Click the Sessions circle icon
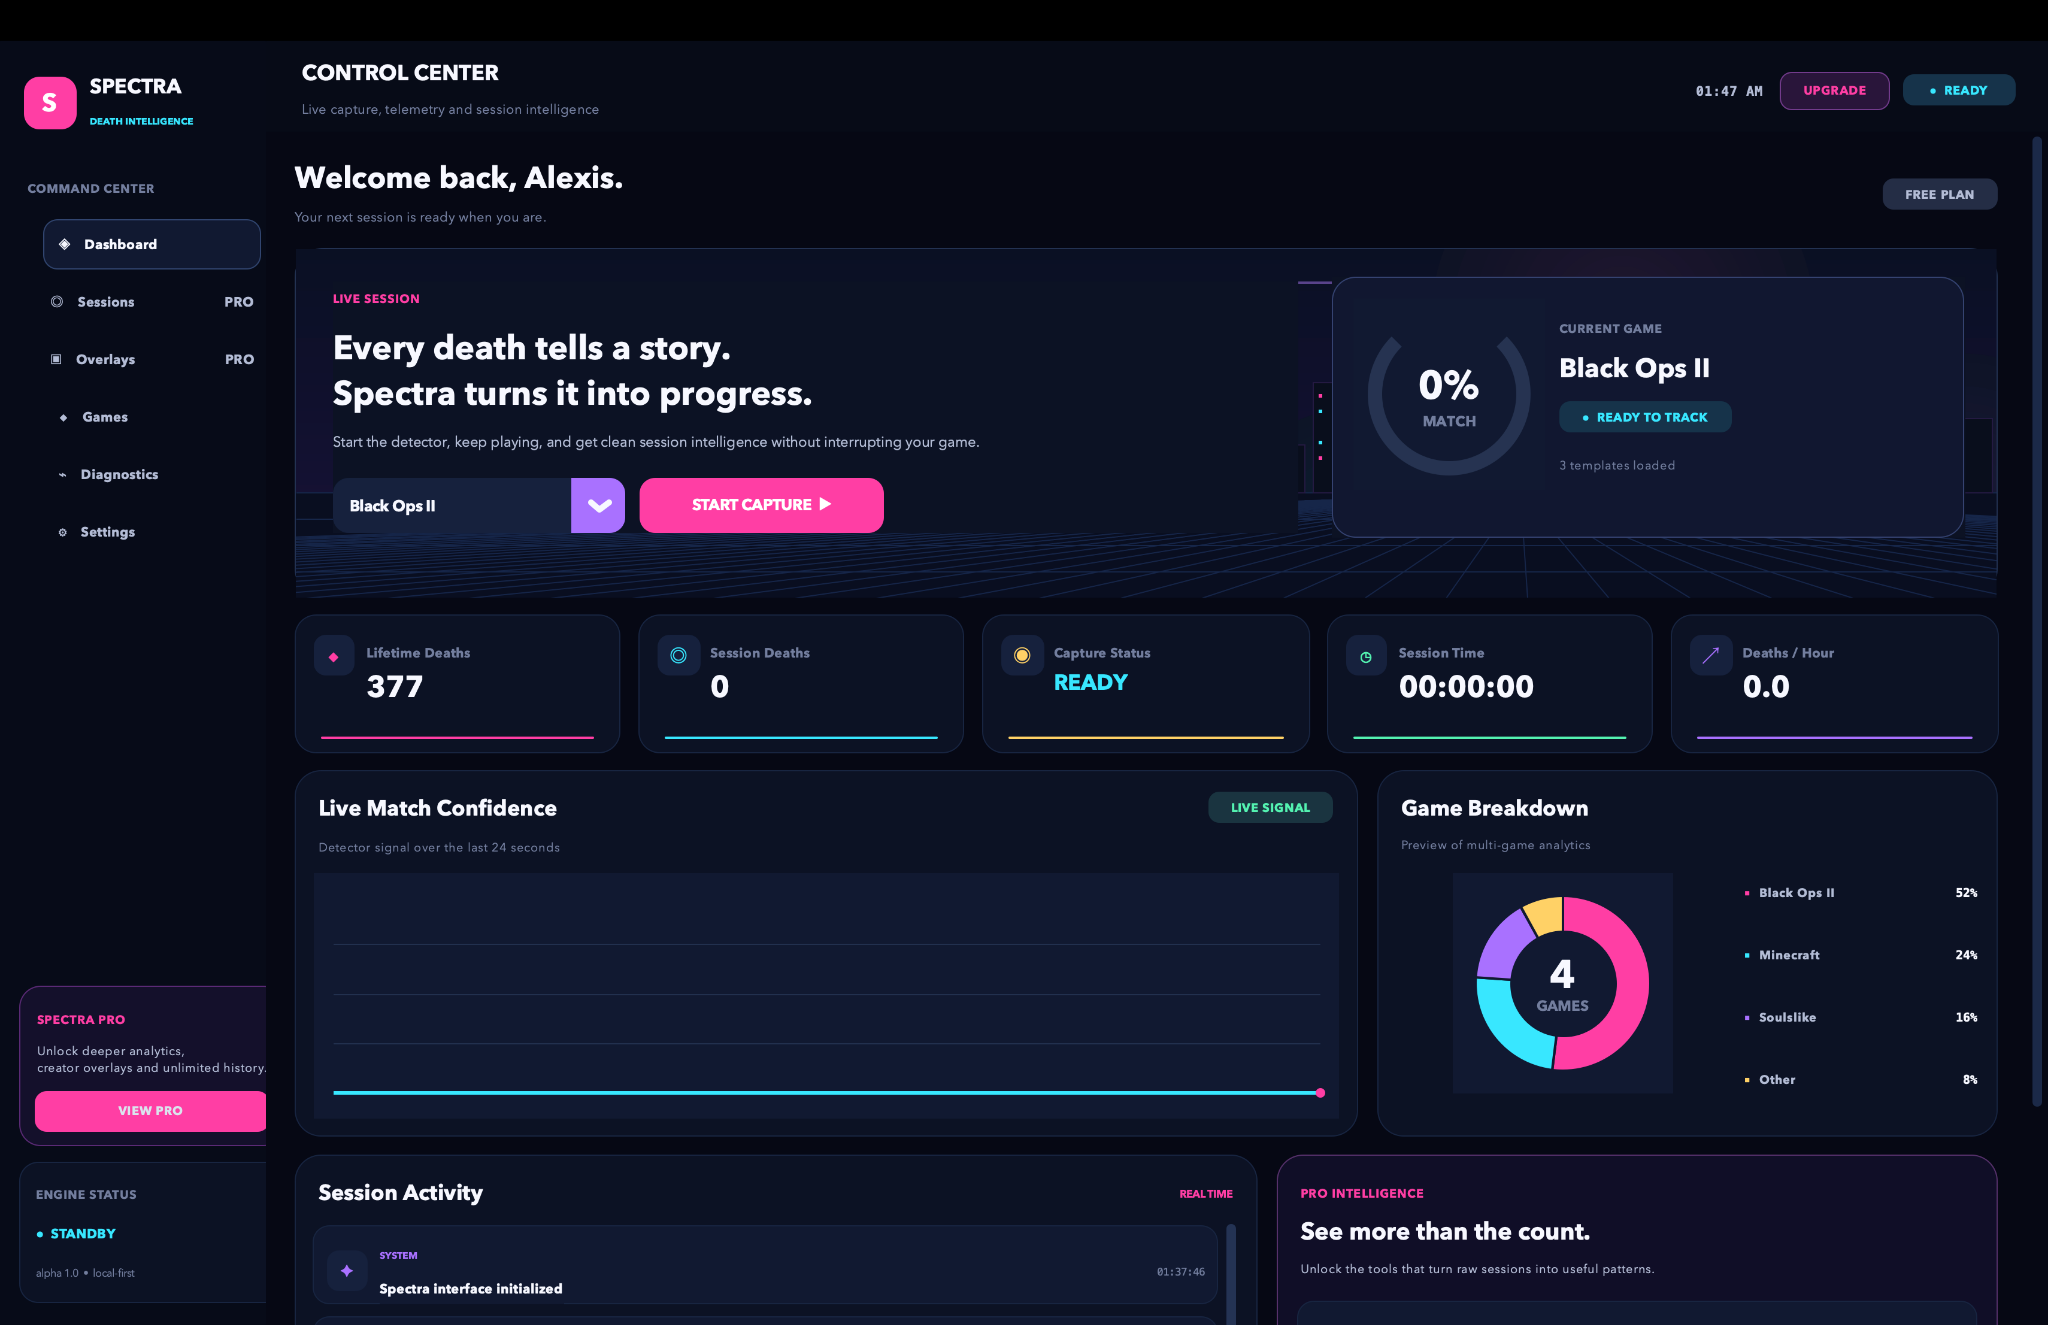 pos(57,301)
